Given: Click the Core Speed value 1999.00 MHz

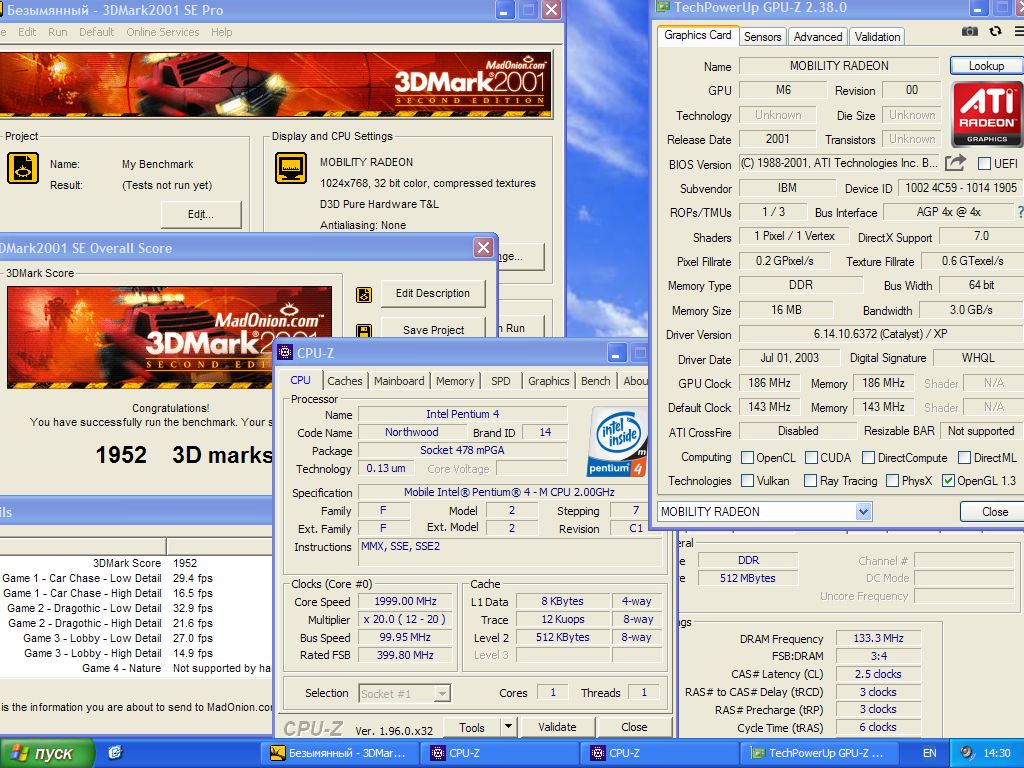Looking at the screenshot, I should click(405, 601).
